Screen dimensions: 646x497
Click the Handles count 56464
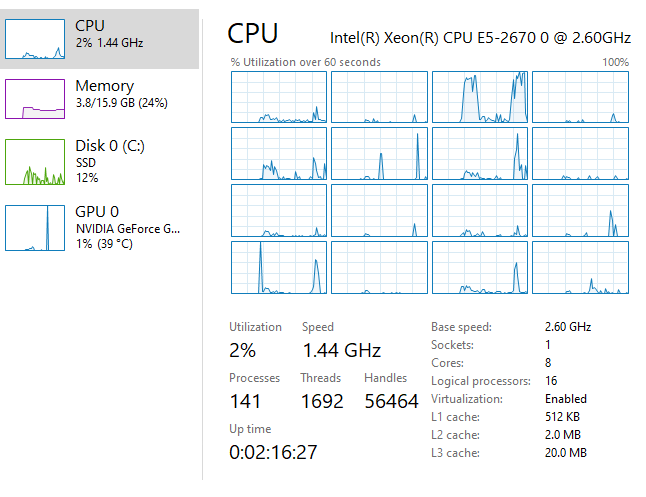[391, 401]
